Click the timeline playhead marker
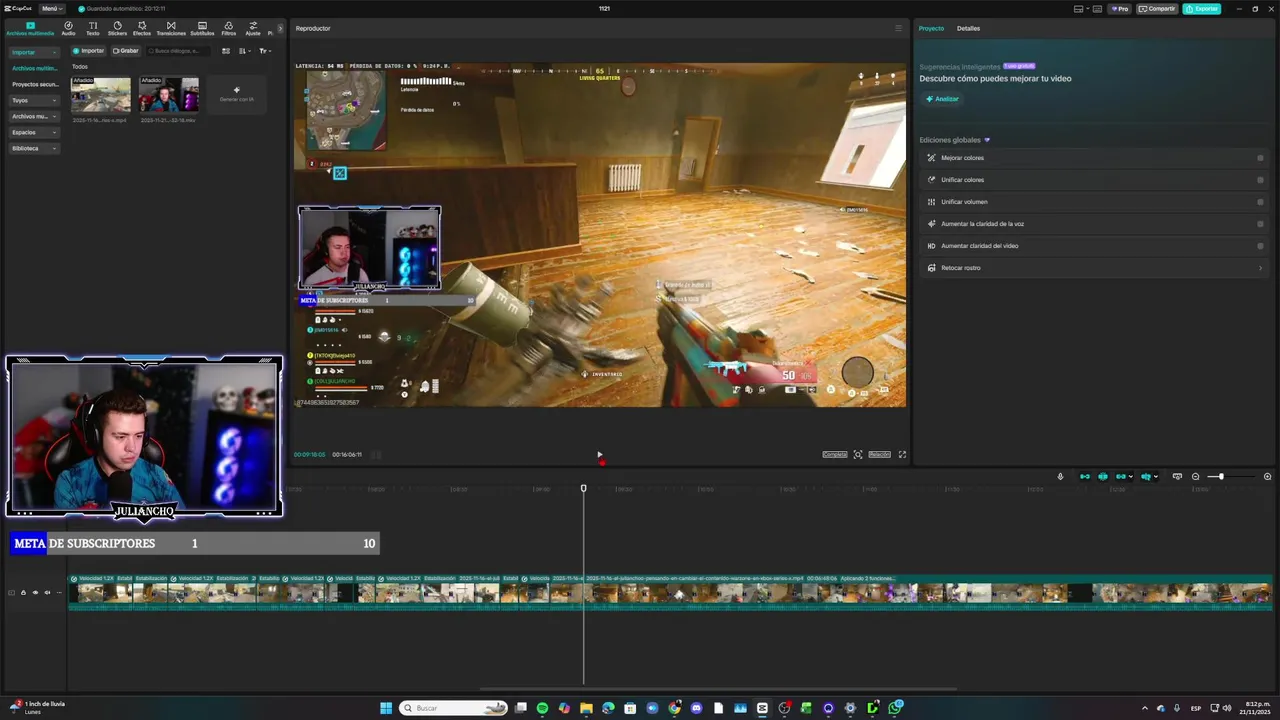The height and width of the screenshot is (720, 1280). [x=584, y=488]
